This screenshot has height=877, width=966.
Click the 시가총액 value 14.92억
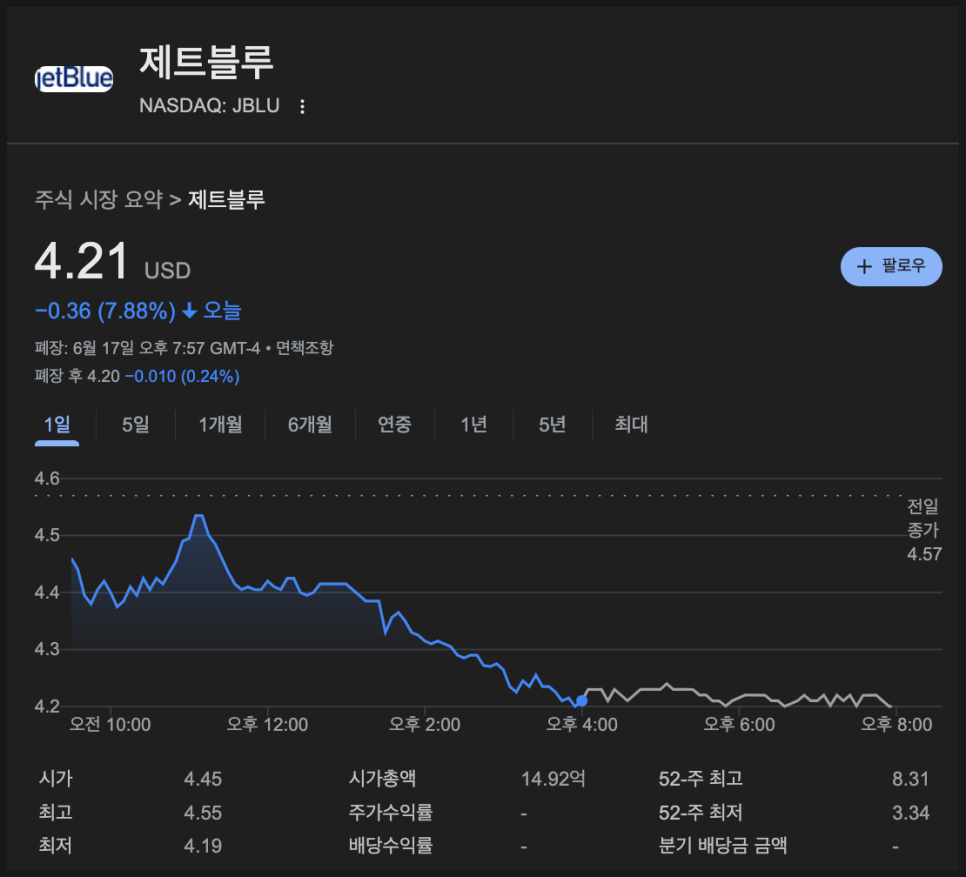tap(553, 779)
